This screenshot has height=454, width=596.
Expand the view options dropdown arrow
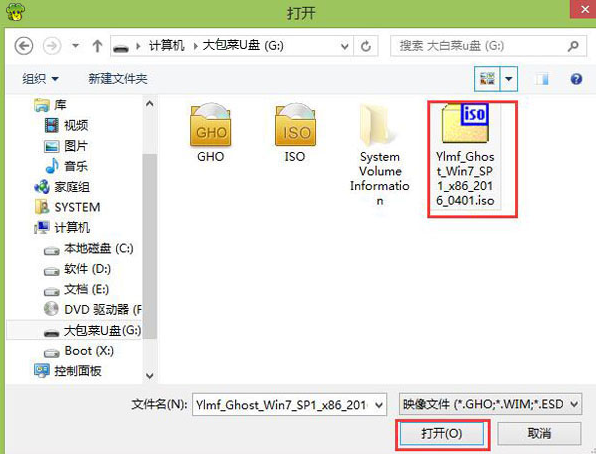(x=509, y=79)
